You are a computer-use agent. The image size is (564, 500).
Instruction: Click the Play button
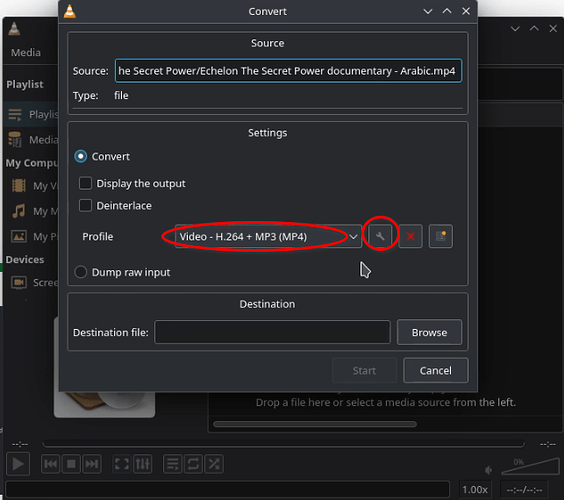pos(18,464)
